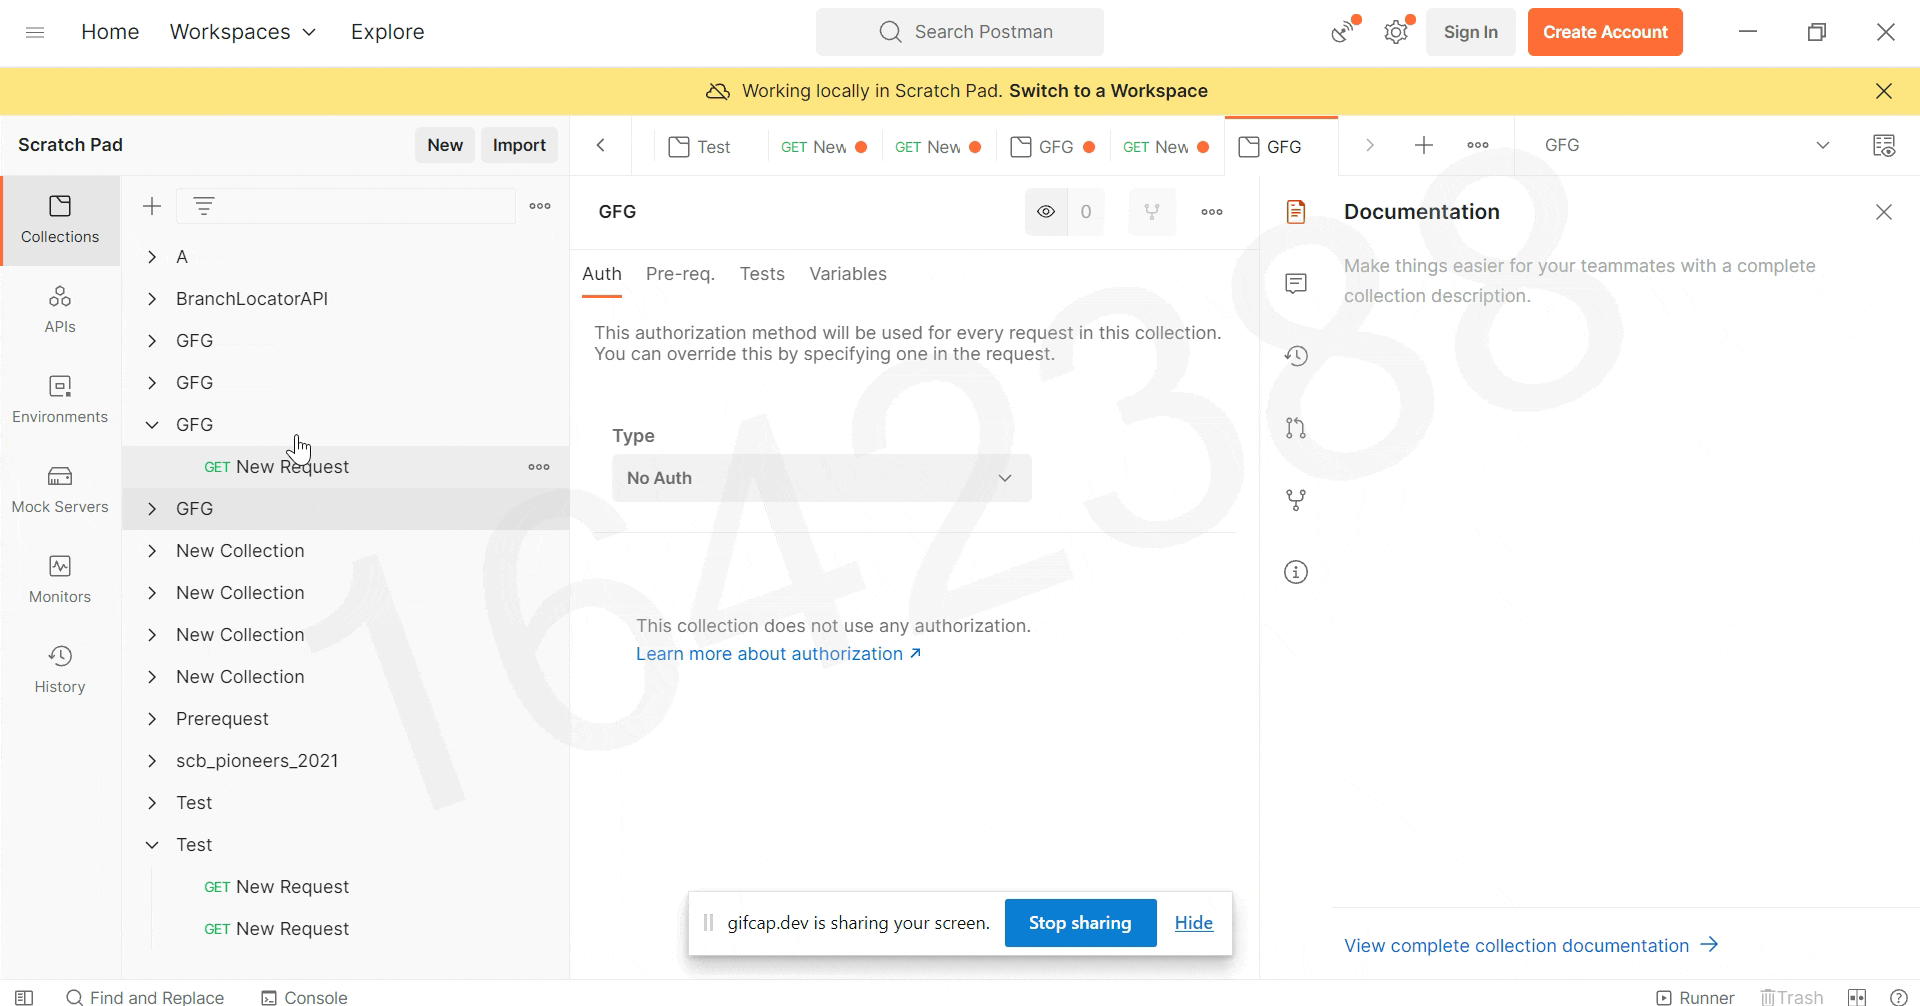Open the Collections sidebar section
Viewport: 1920px width, 1006px height.
pyautogui.click(x=60, y=220)
